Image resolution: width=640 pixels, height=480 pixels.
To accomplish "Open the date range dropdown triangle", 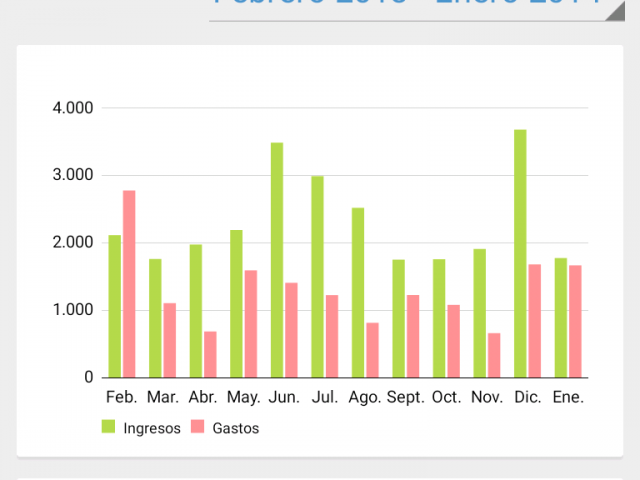I will click(618, 11).
